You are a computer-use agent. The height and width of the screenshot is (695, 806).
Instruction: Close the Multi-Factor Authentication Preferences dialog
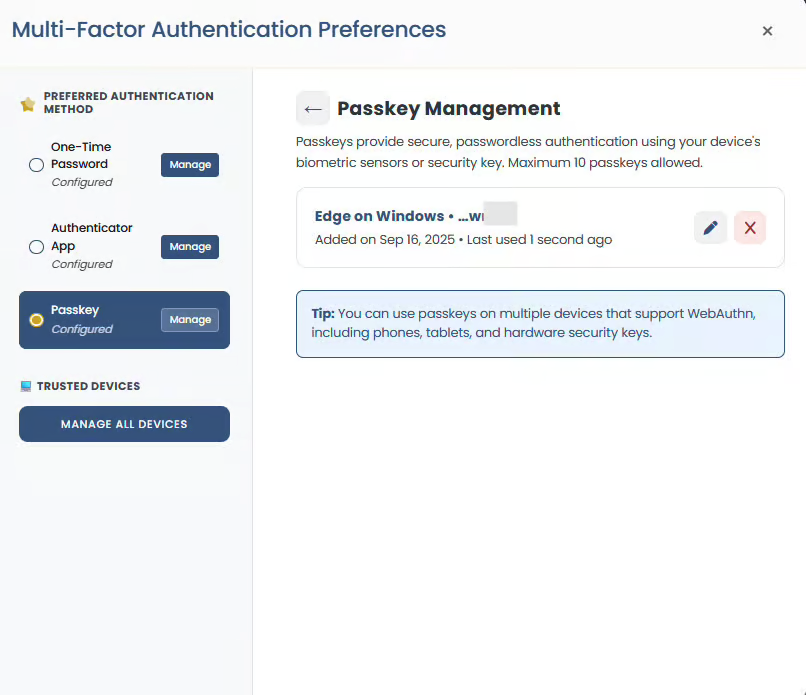click(x=767, y=31)
